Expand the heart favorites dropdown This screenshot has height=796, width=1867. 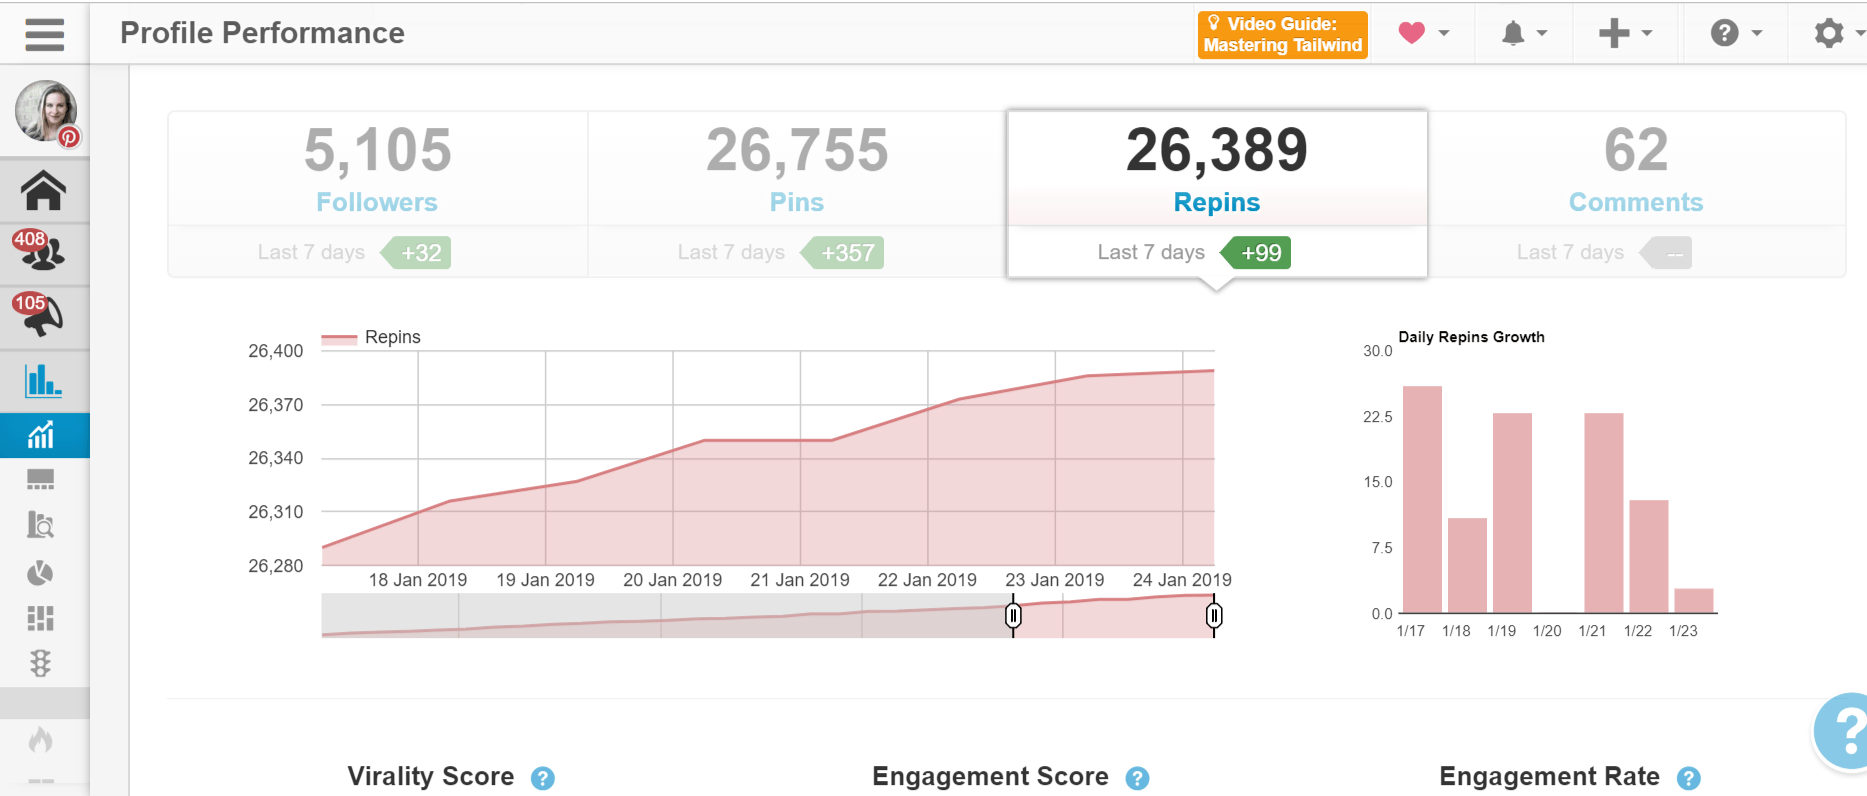coord(1424,33)
